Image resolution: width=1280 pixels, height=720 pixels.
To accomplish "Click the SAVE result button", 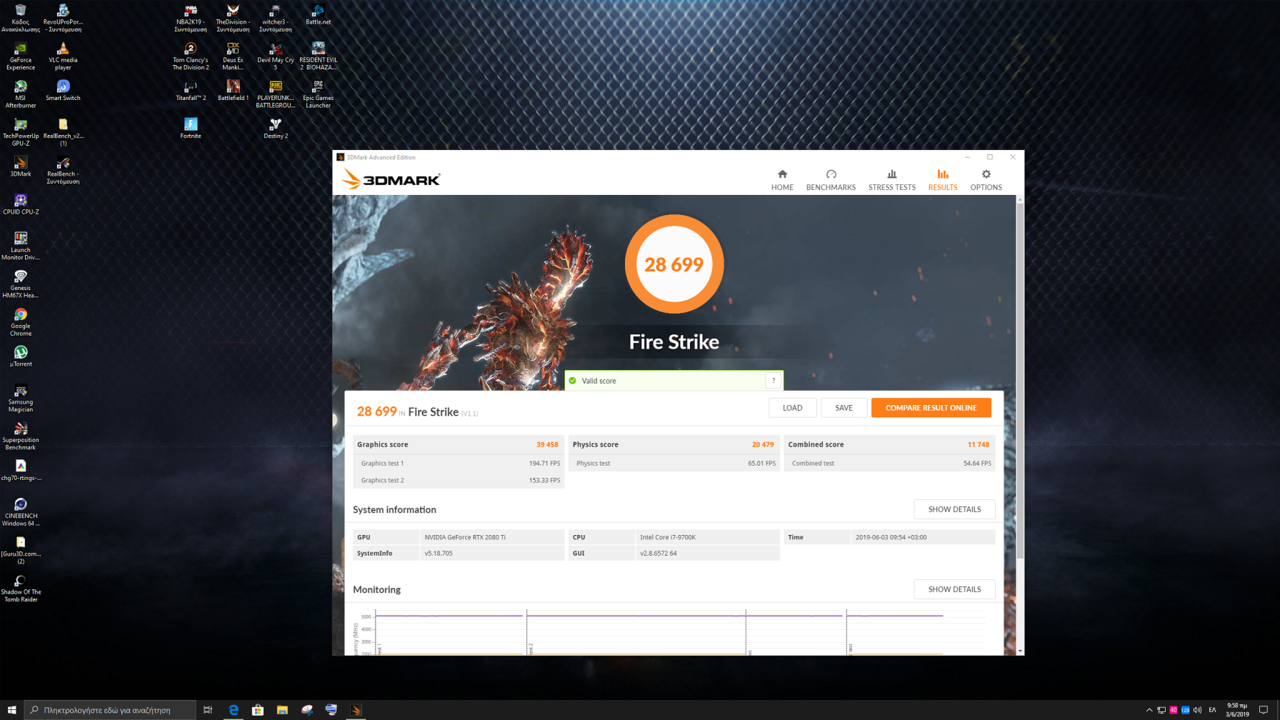I will (x=844, y=408).
